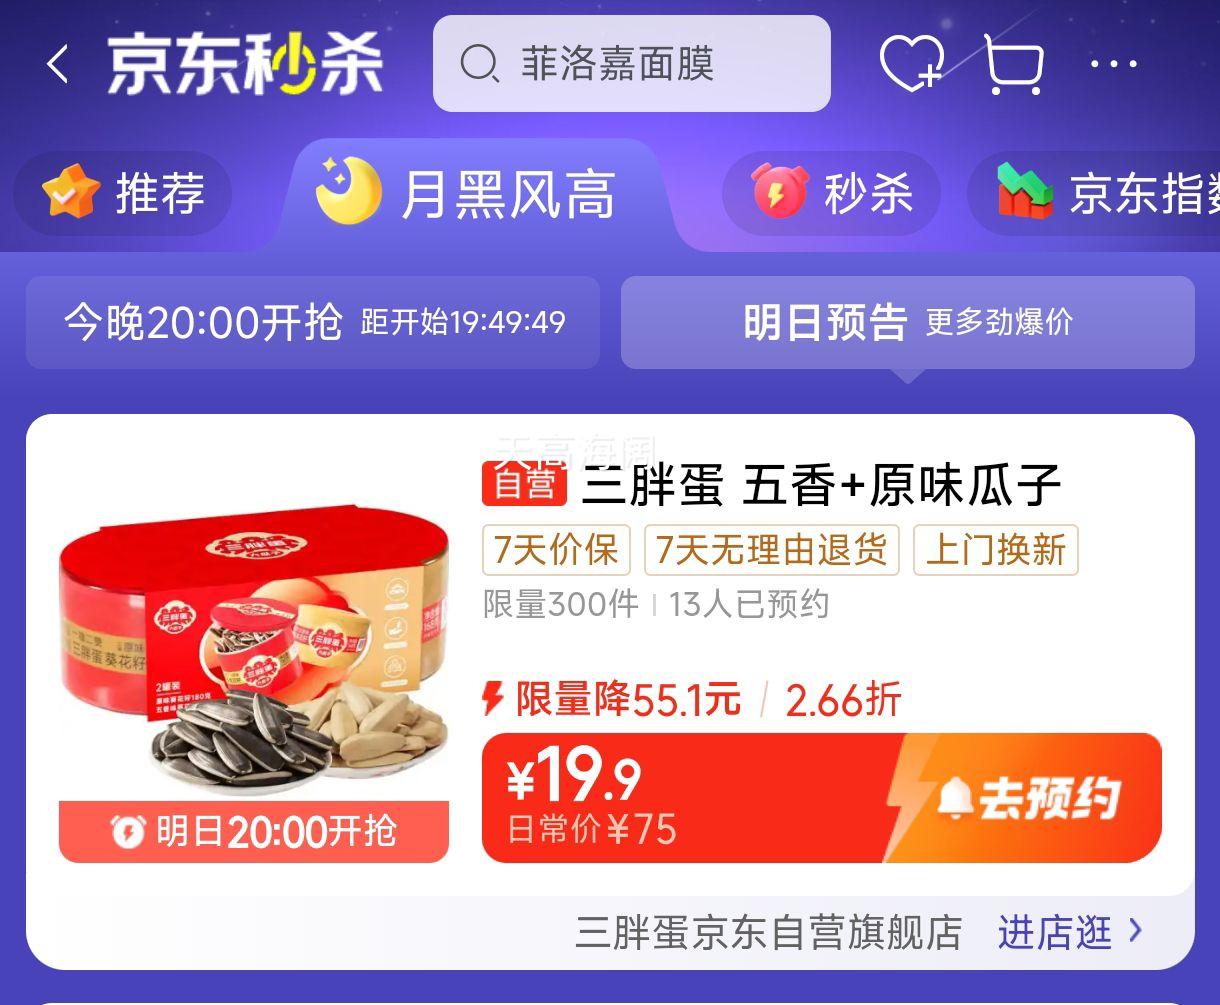This screenshot has height=1005, width=1220.
Task: Tap the 京东指数 chart icon
Action: pos(1025,192)
